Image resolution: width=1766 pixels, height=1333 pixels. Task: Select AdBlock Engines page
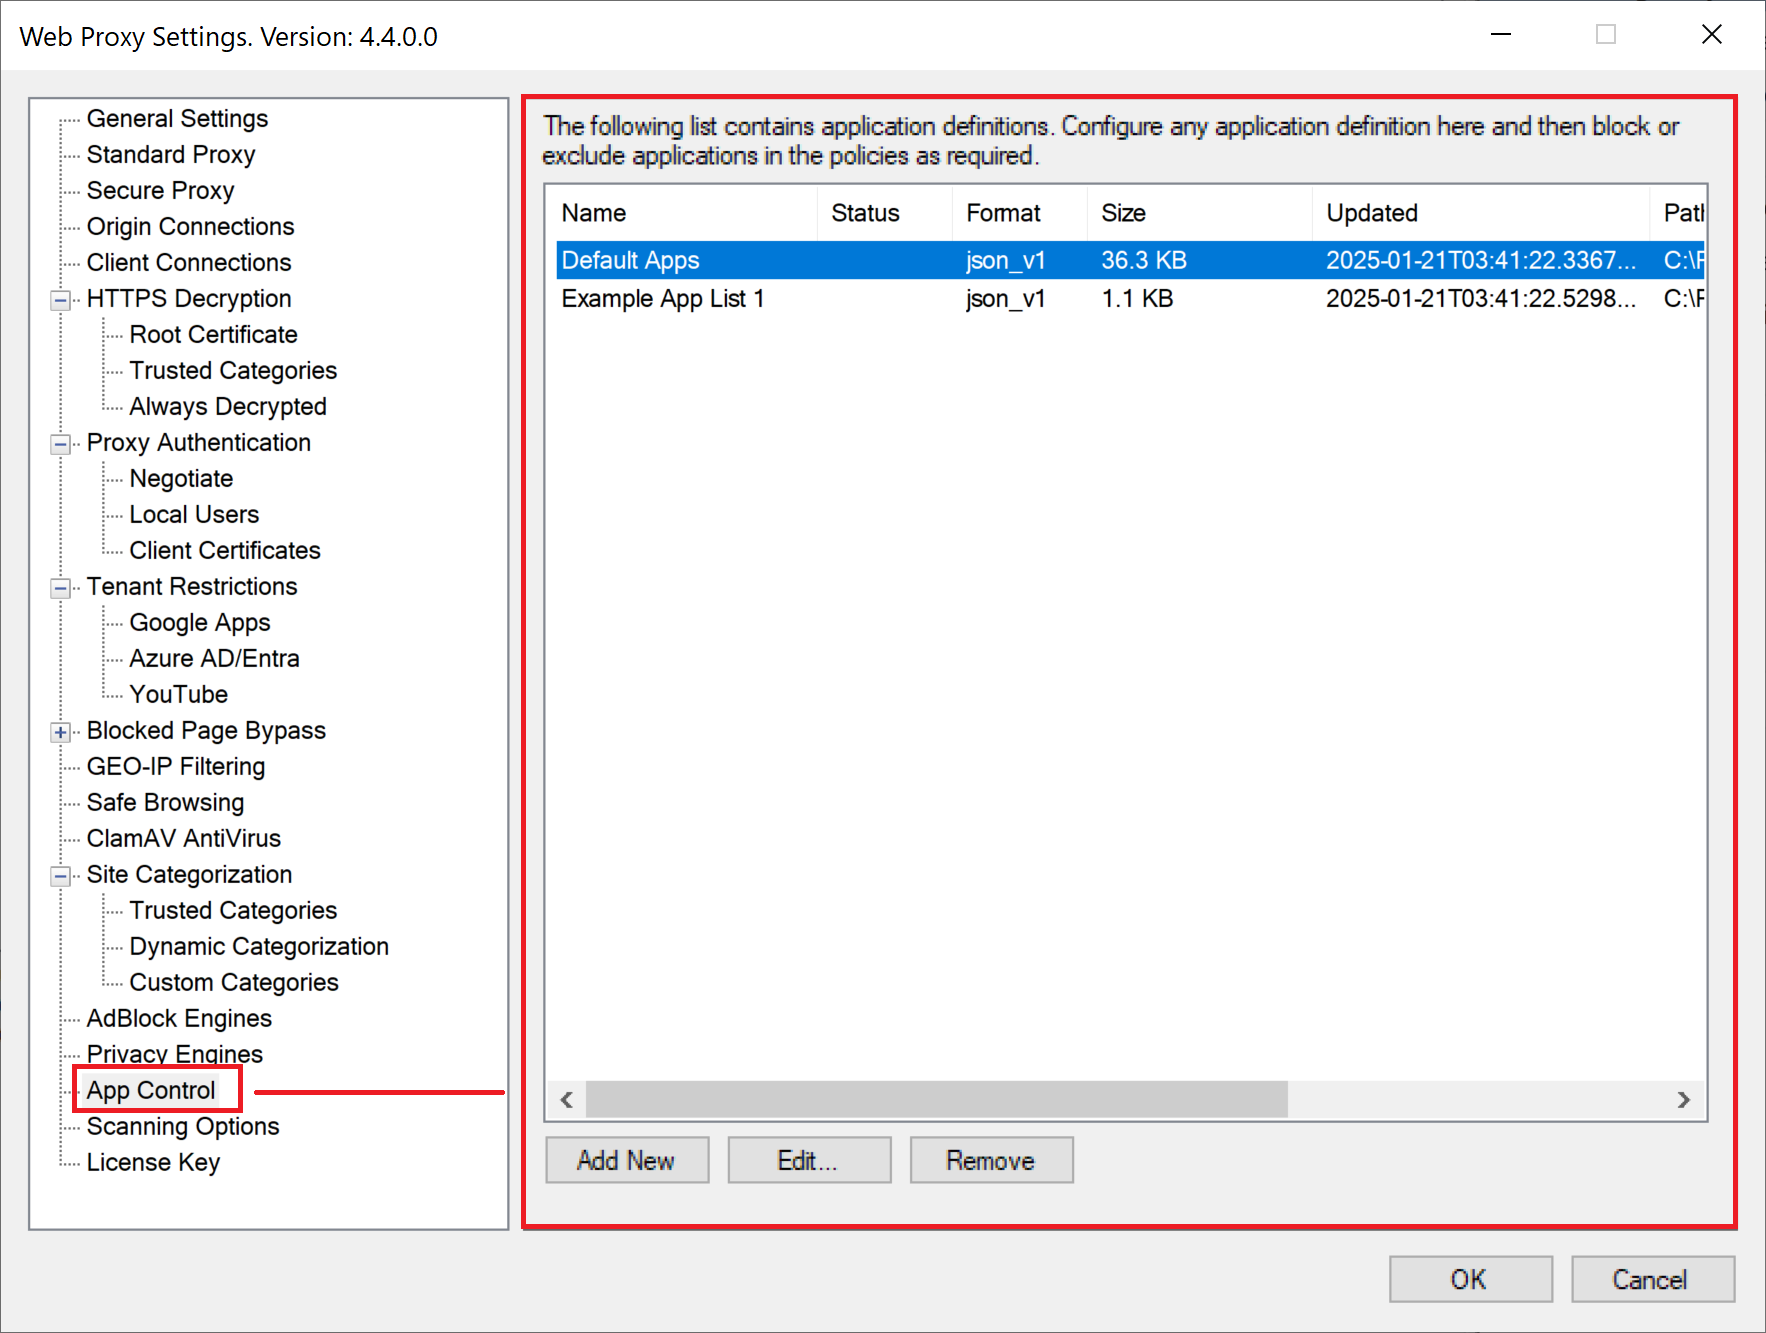(x=179, y=1019)
